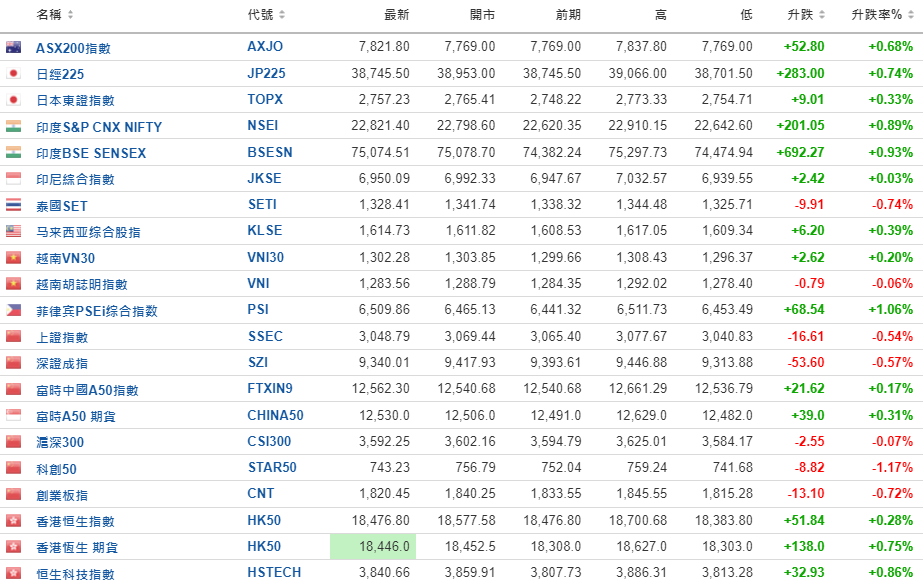Click the India flag beside 印度BSE SENSEX

[x=14, y=152]
